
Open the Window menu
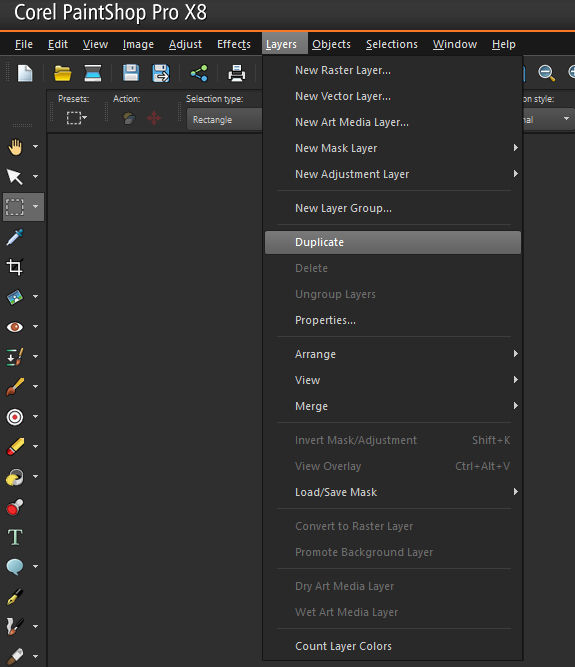[455, 44]
